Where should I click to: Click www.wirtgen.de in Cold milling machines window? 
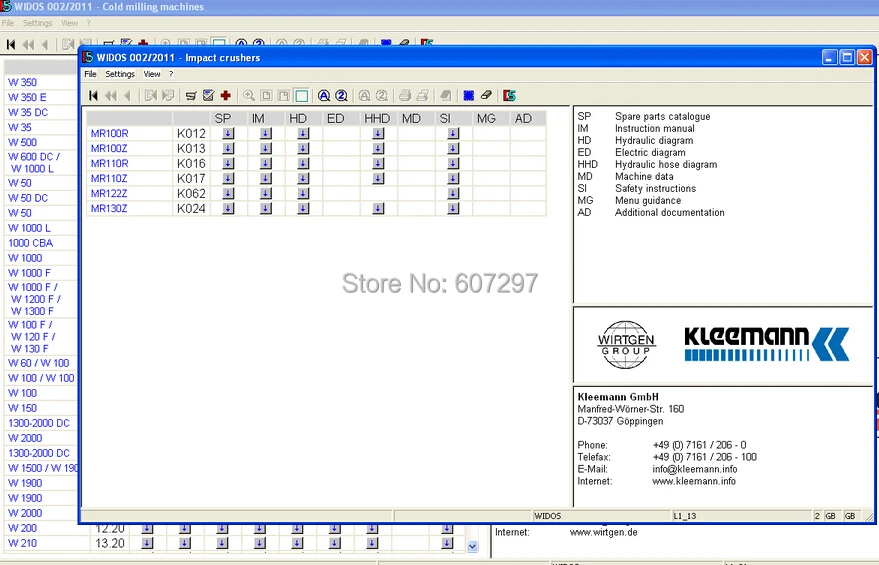603,532
